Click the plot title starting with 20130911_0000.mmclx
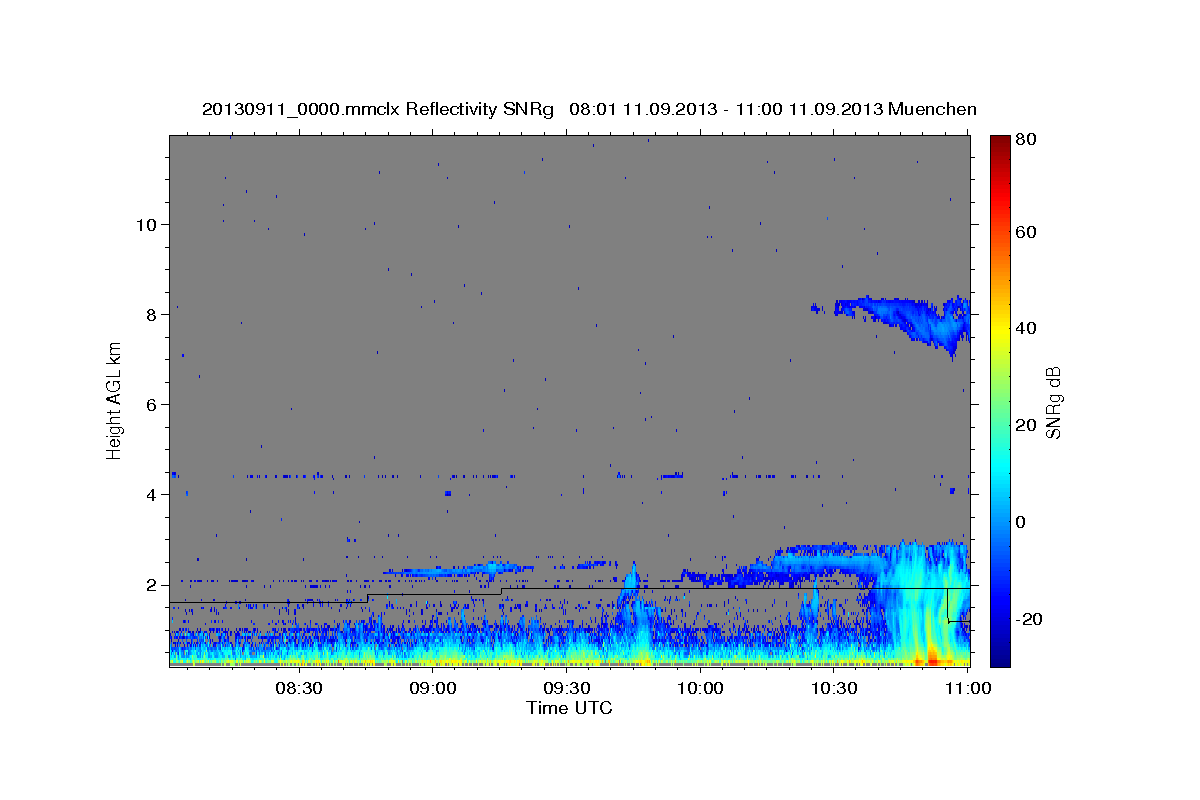The height and width of the screenshot is (800, 1200). 589,109
